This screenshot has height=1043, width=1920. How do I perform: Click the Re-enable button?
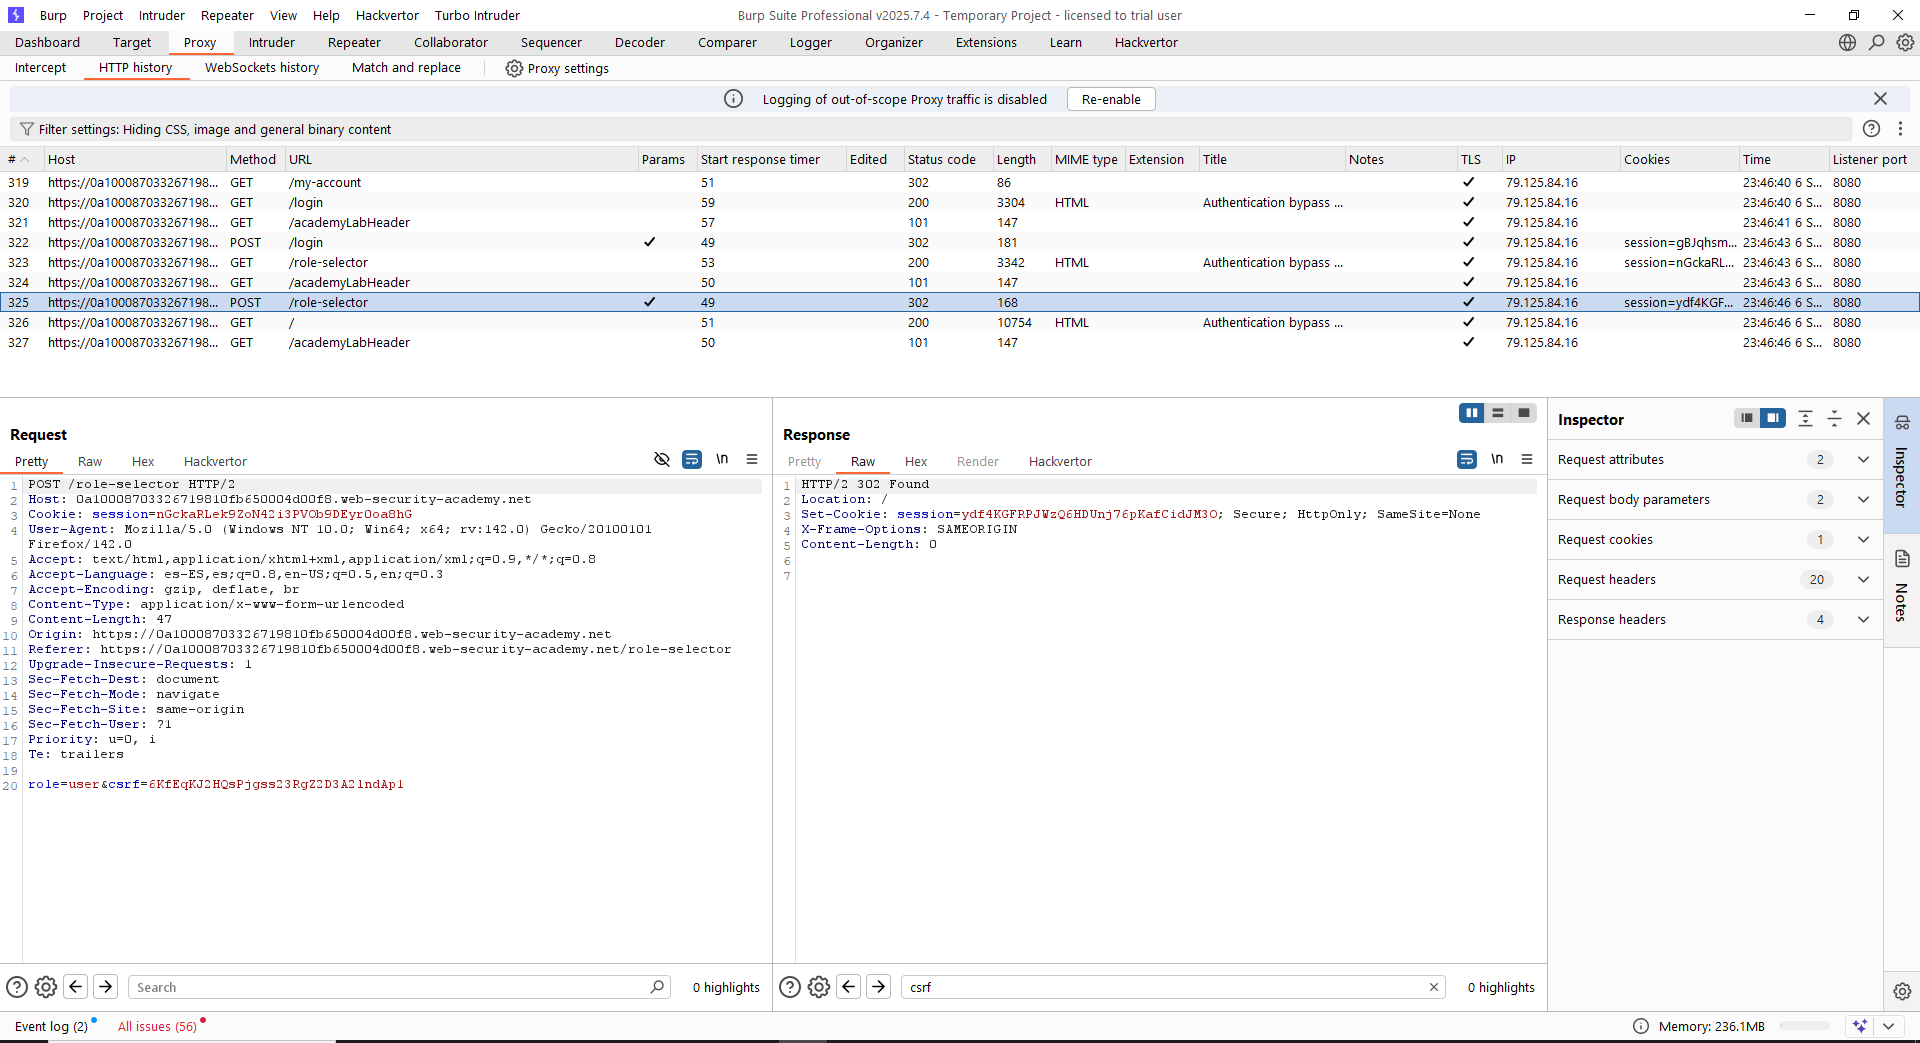click(1110, 99)
